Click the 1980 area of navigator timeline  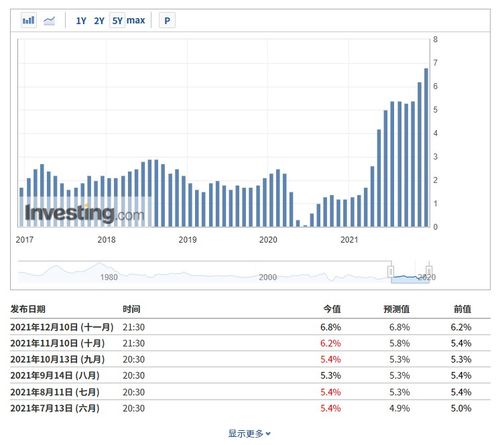(109, 277)
